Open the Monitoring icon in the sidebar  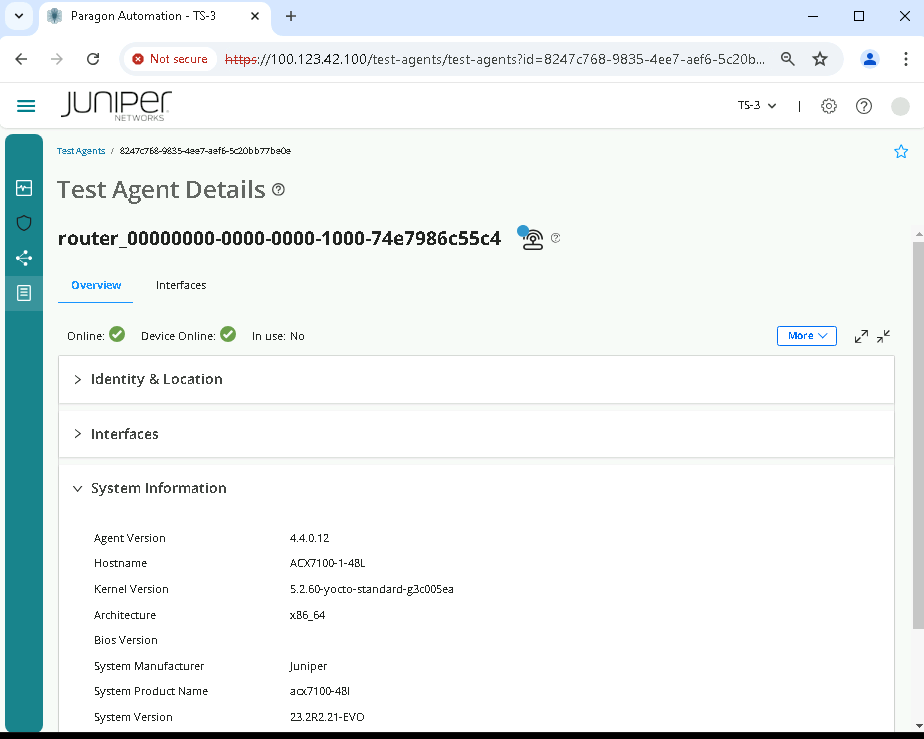tap(23, 186)
